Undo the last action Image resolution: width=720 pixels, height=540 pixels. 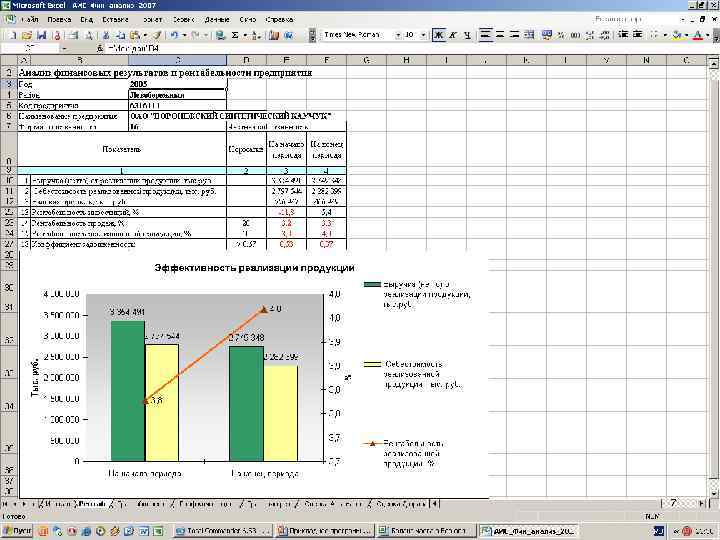[x=174, y=35]
